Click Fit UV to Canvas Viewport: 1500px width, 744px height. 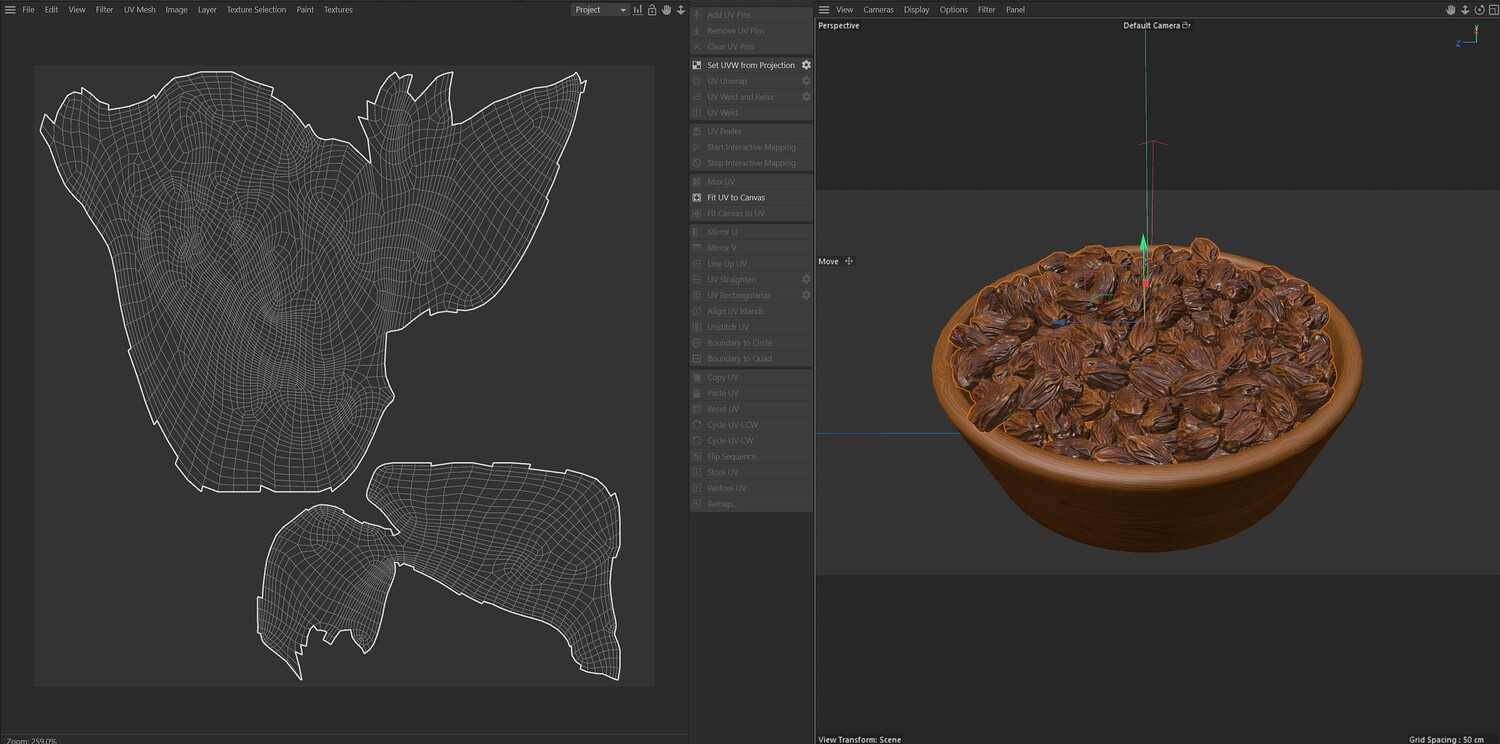[x=735, y=198]
